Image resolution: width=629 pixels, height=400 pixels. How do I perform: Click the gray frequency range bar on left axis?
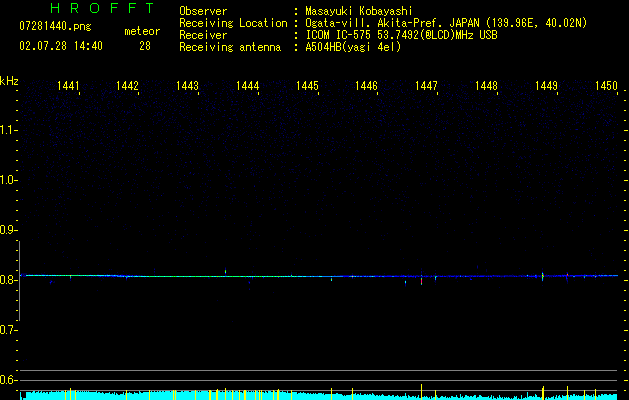click(x=19, y=281)
